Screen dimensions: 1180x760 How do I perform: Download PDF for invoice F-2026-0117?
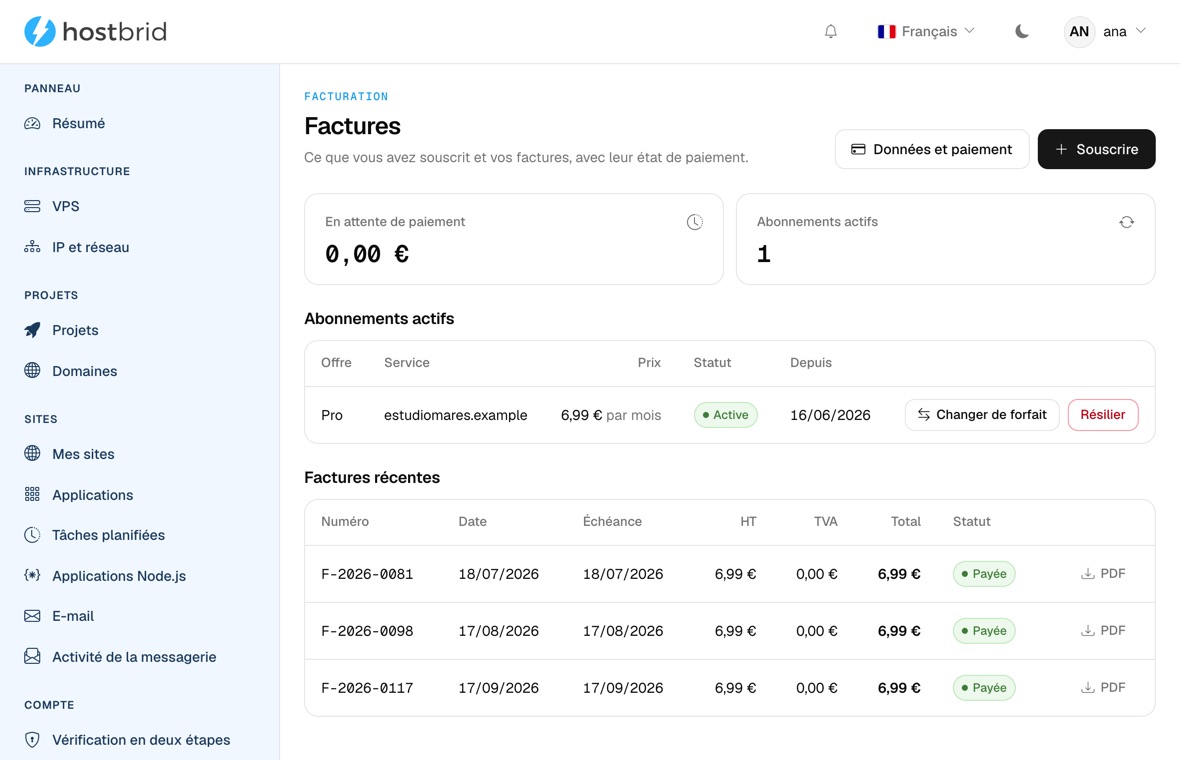point(1103,687)
